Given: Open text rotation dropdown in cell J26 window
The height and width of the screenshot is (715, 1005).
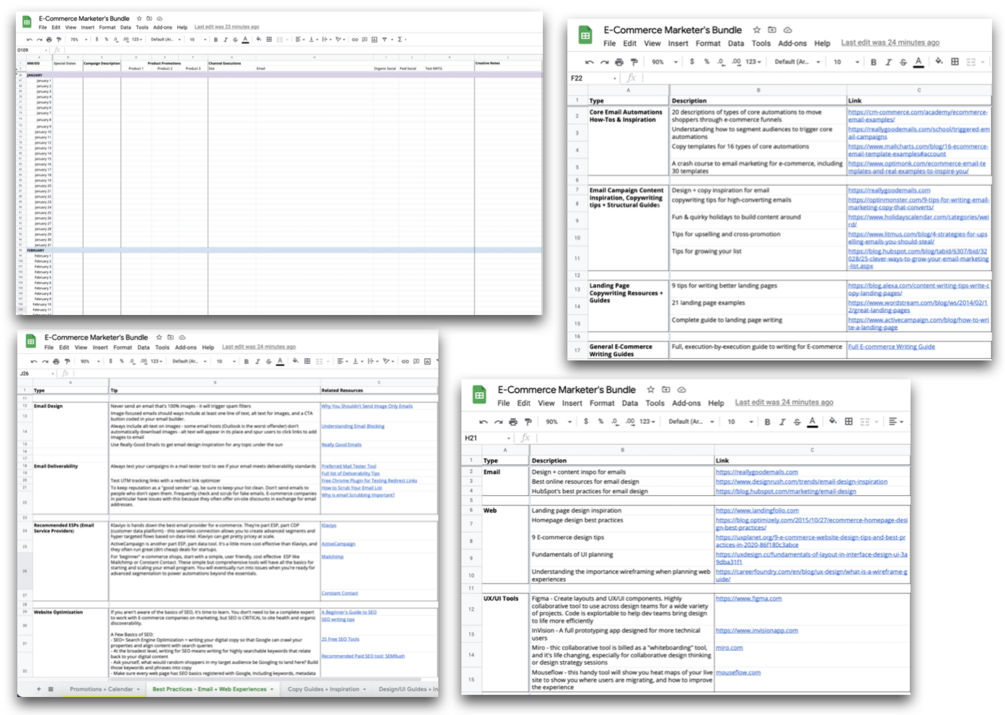Looking at the screenshot, I should click(388, 361).
